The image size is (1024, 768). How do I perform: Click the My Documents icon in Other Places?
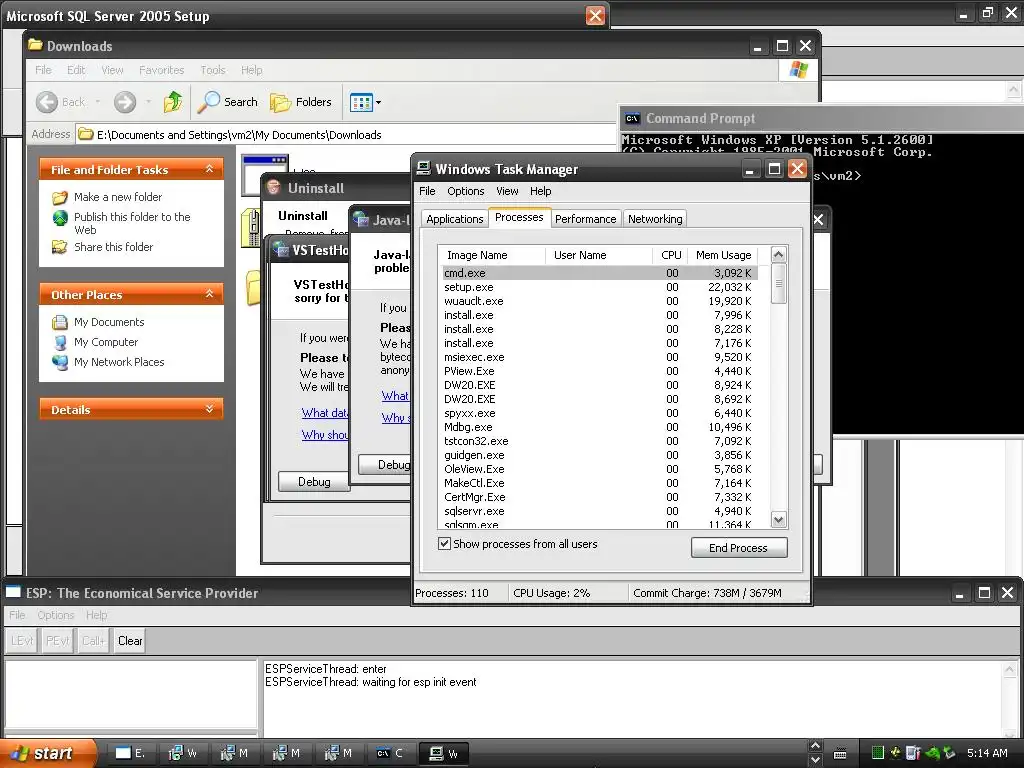point(60,322)
